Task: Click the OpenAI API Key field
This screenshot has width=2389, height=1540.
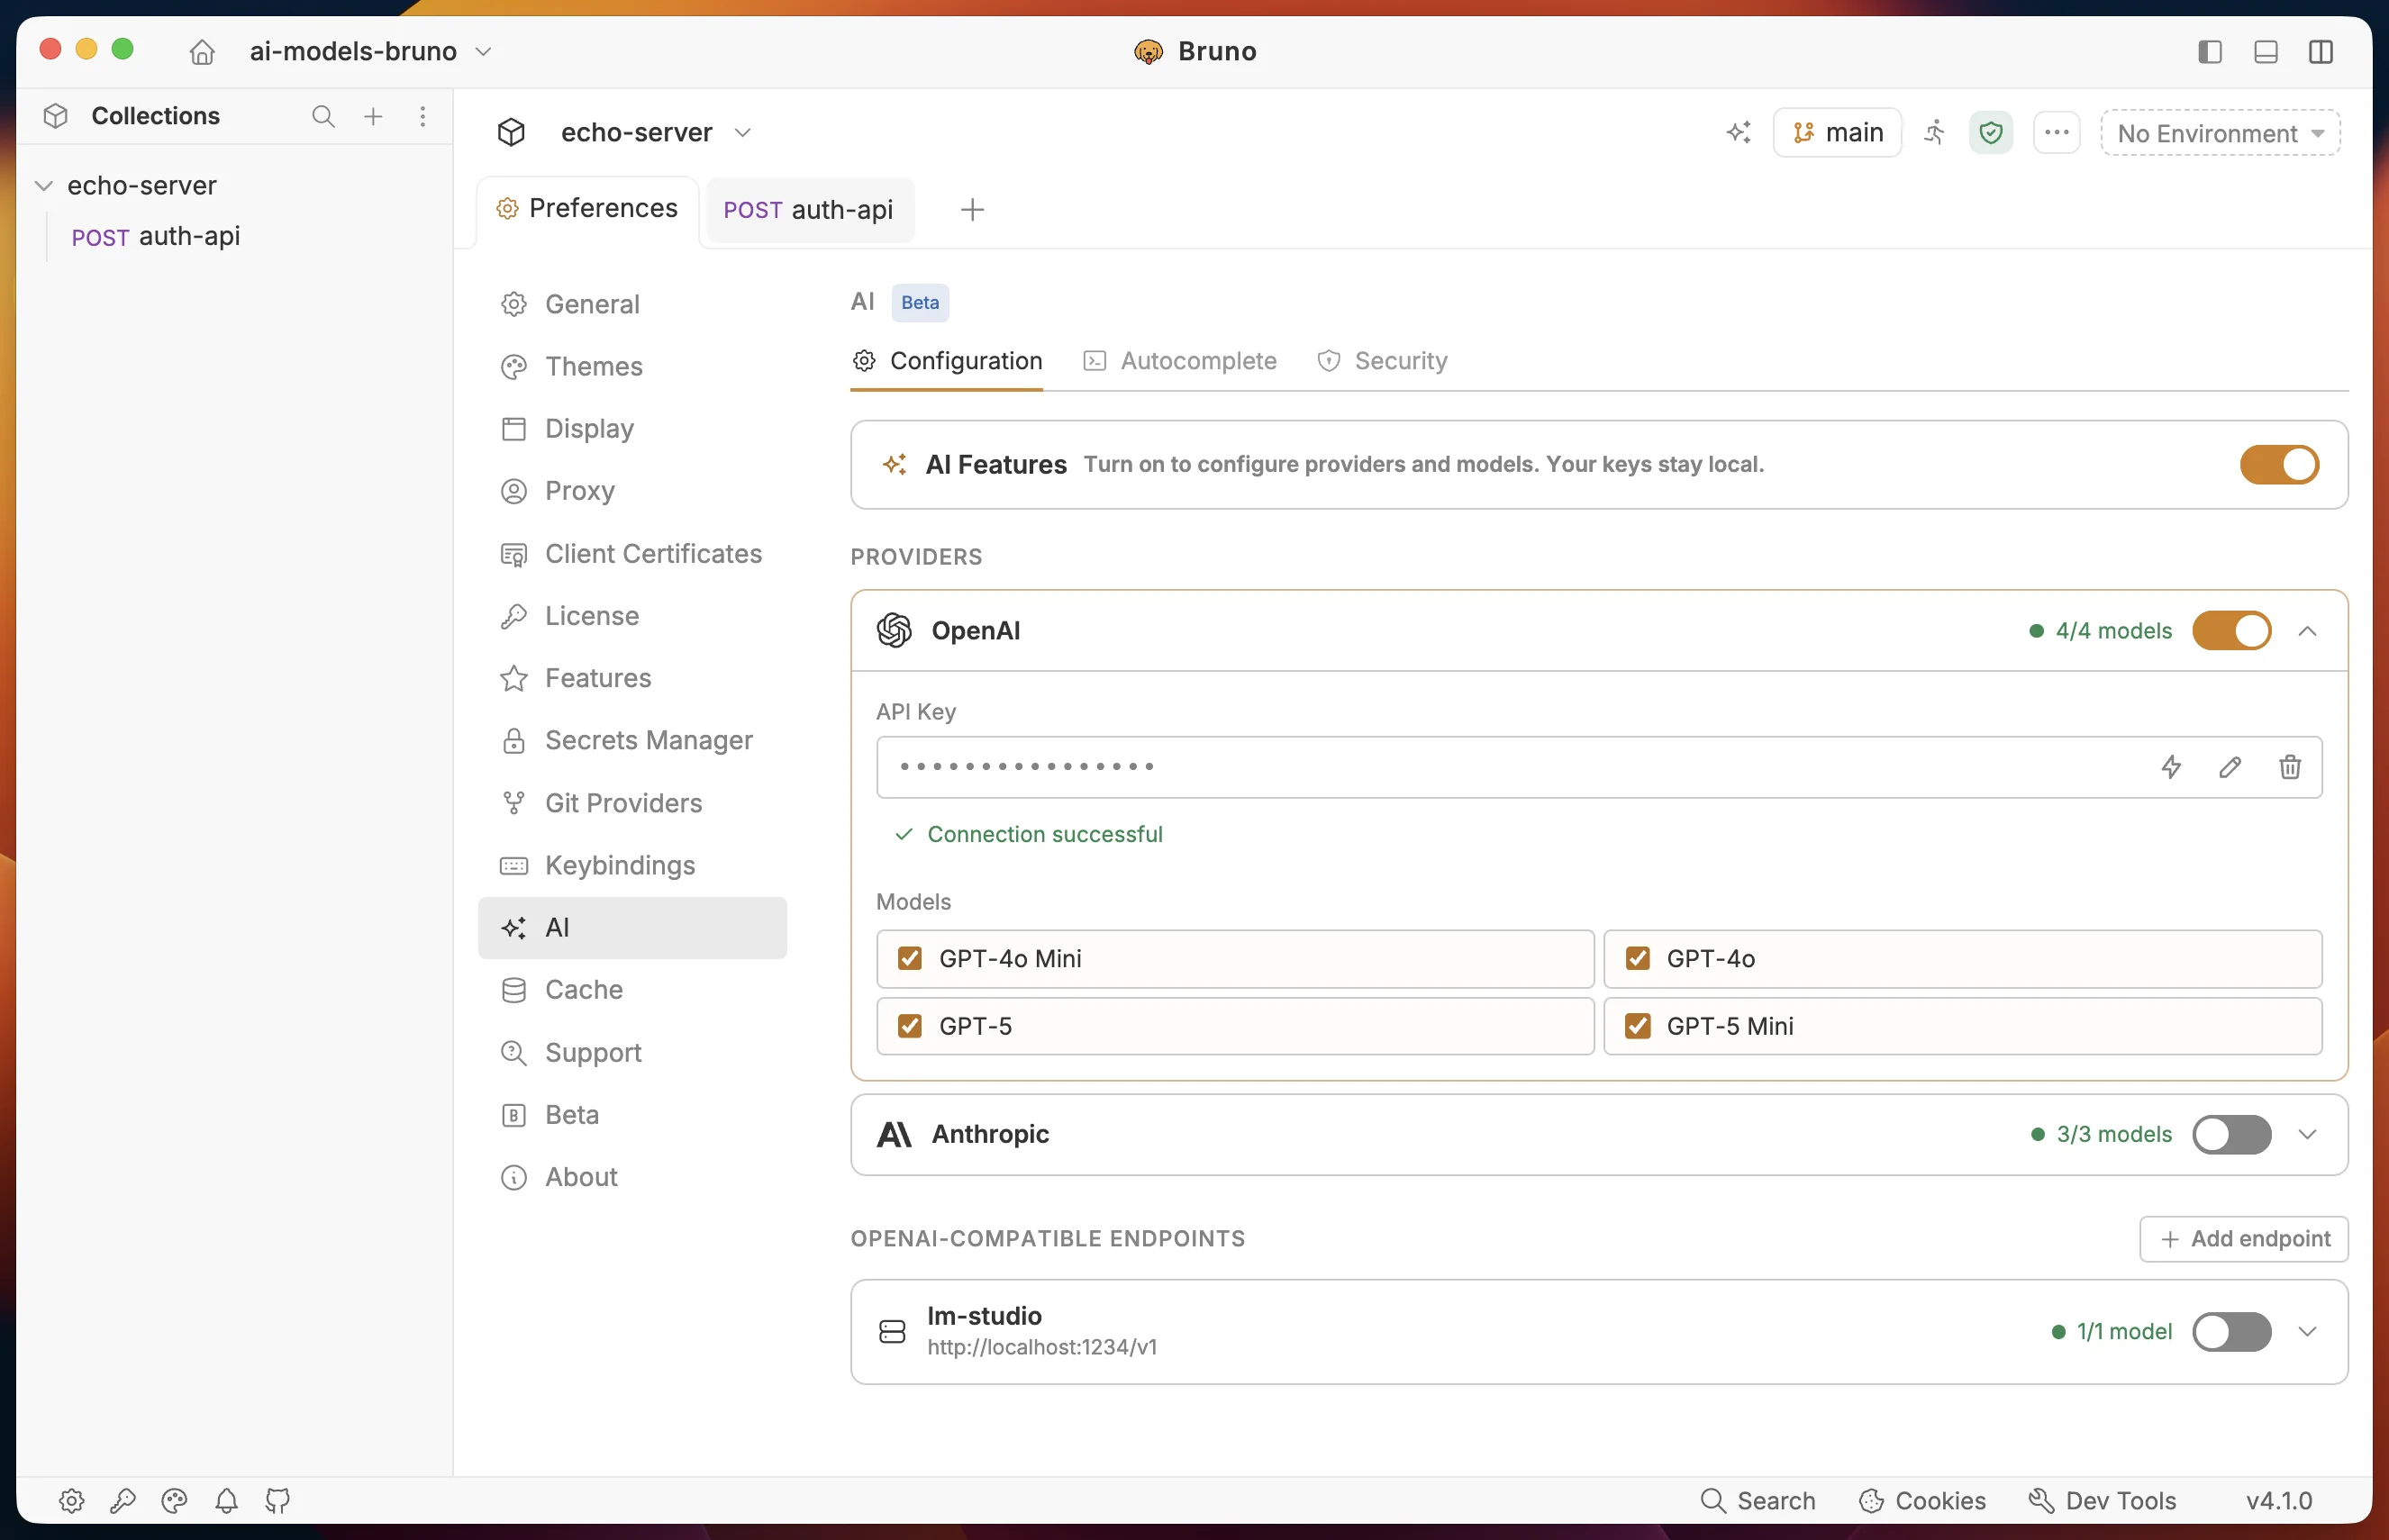Action: (1599, 767)
